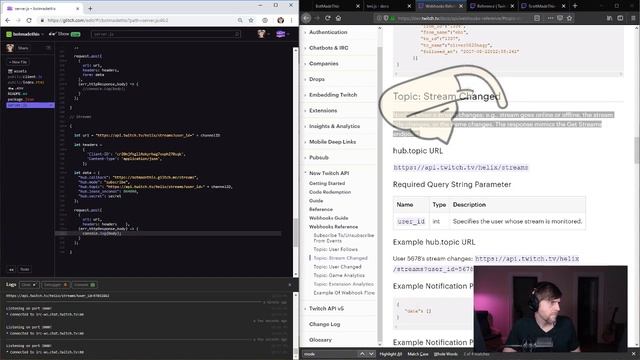The height and width of the screenshot is (360, 640).
Task: Expand Insights & Analytics section
Action: (x=334, y=126)
